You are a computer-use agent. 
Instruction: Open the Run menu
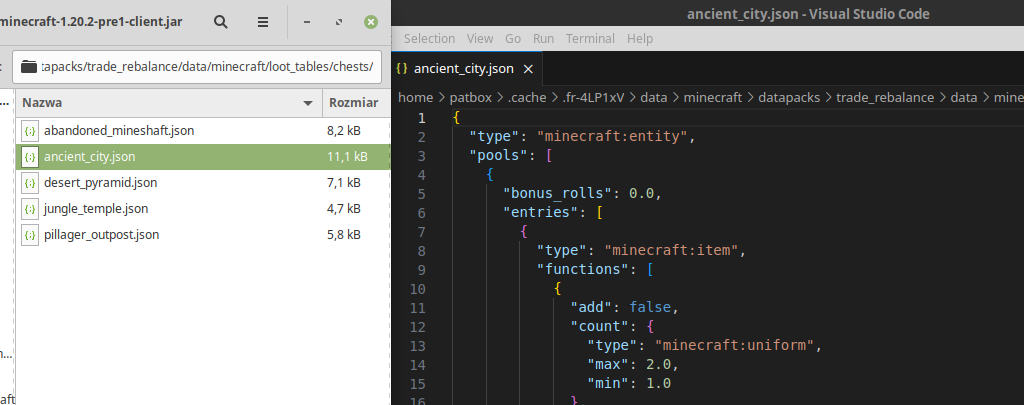tap(543, 38)
